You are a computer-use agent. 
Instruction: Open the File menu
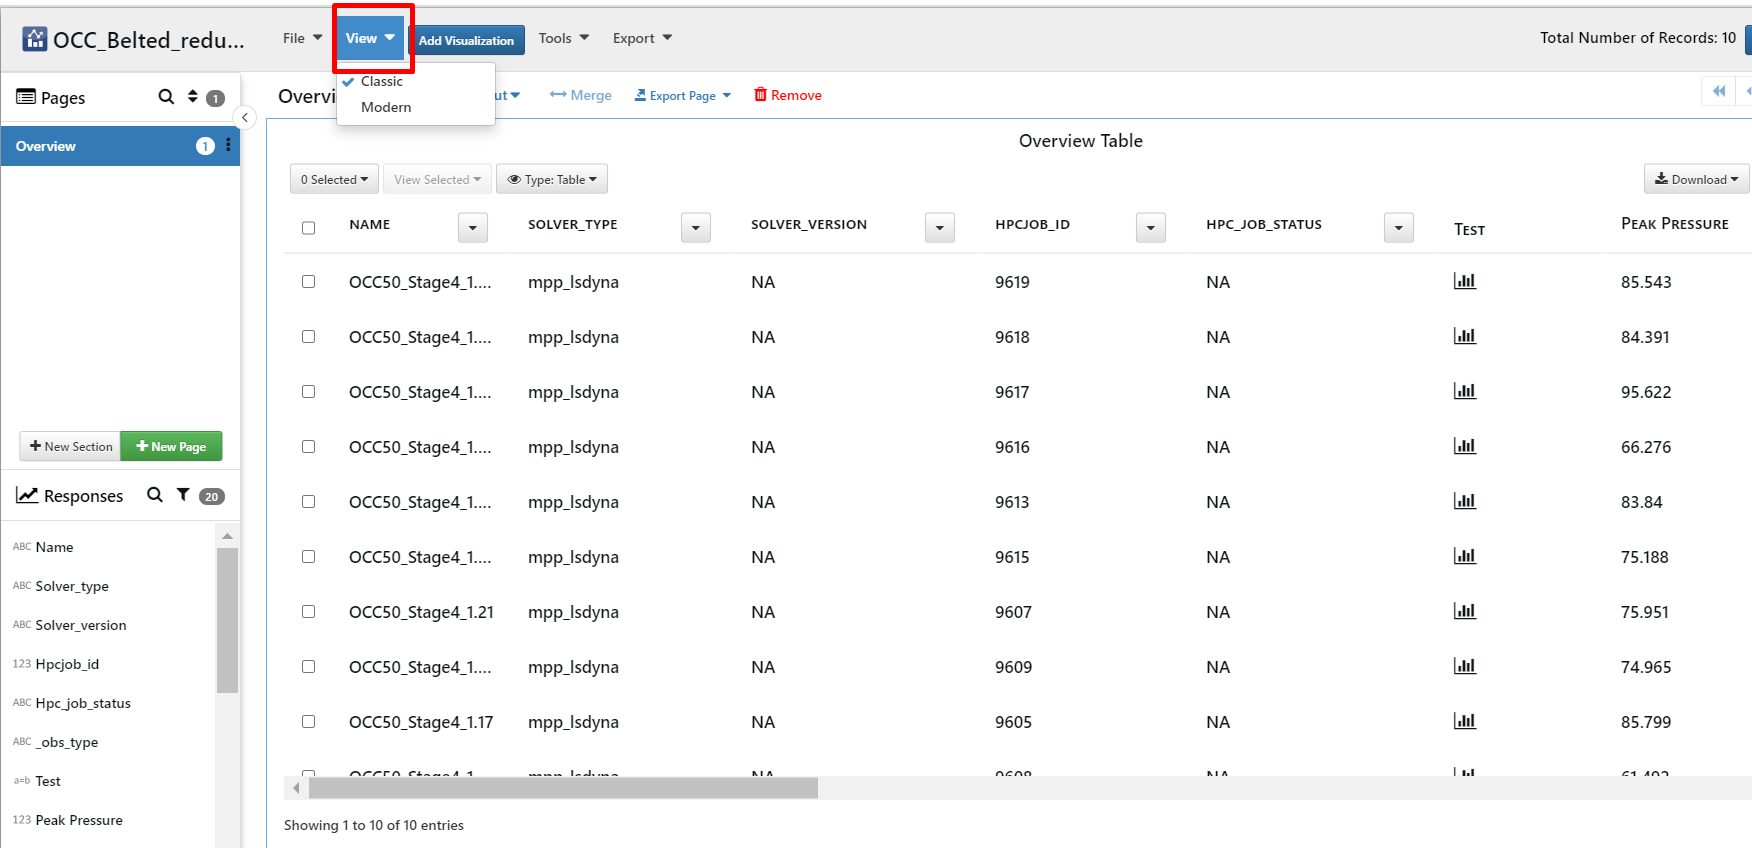(302, 38)
